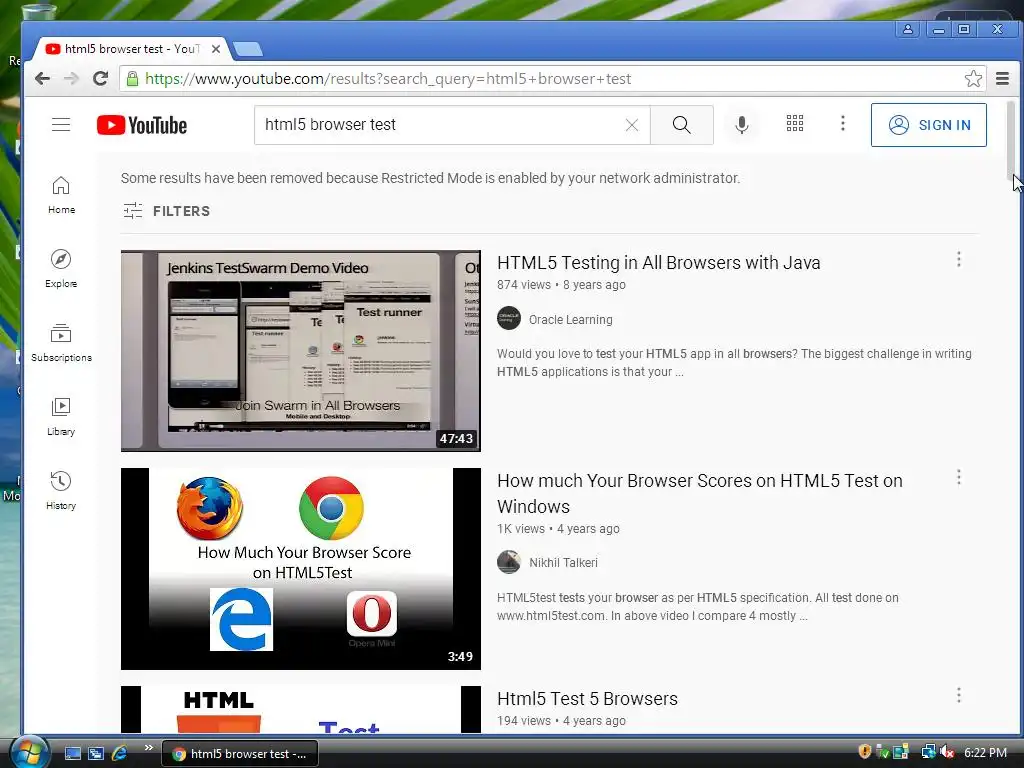The image size is (1024, 768).
Task: Go to YouTube homepage via logo
Action: (142, 125)
